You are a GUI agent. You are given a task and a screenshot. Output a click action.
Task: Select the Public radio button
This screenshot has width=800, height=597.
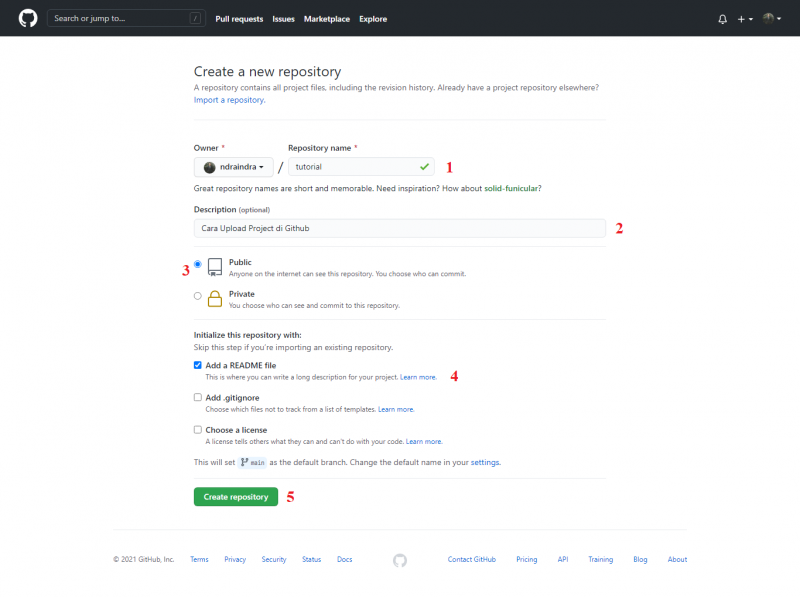click(x=198, y=264)
